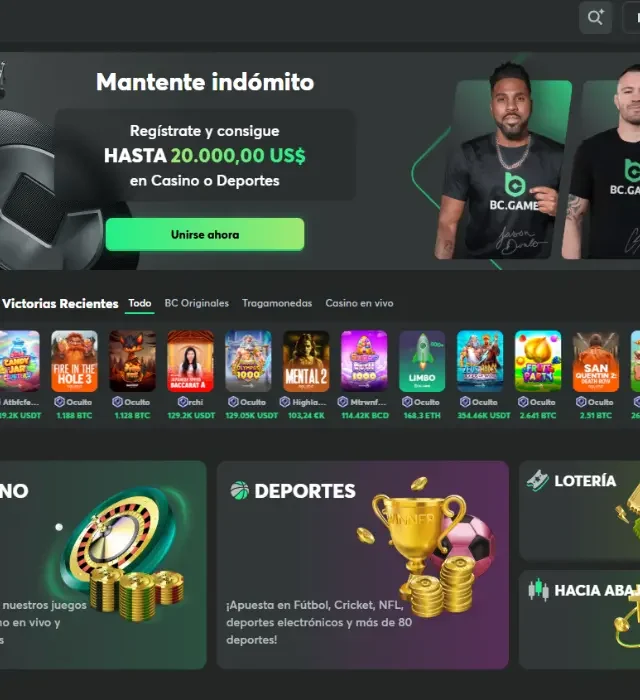Switch to BC Originales tab
The height and width of the screenshot is (700, 640).
[x=197, y=303]
